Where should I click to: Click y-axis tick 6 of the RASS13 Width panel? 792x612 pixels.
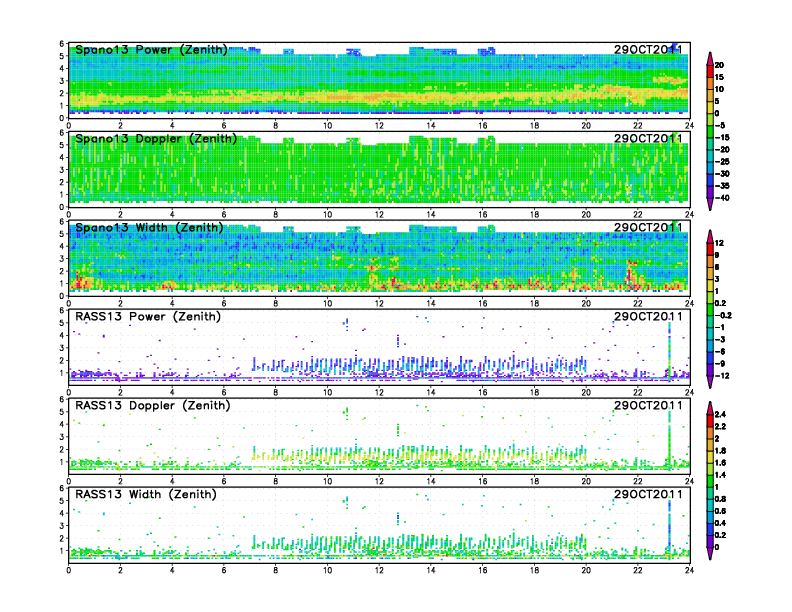(x=62, y=488)
